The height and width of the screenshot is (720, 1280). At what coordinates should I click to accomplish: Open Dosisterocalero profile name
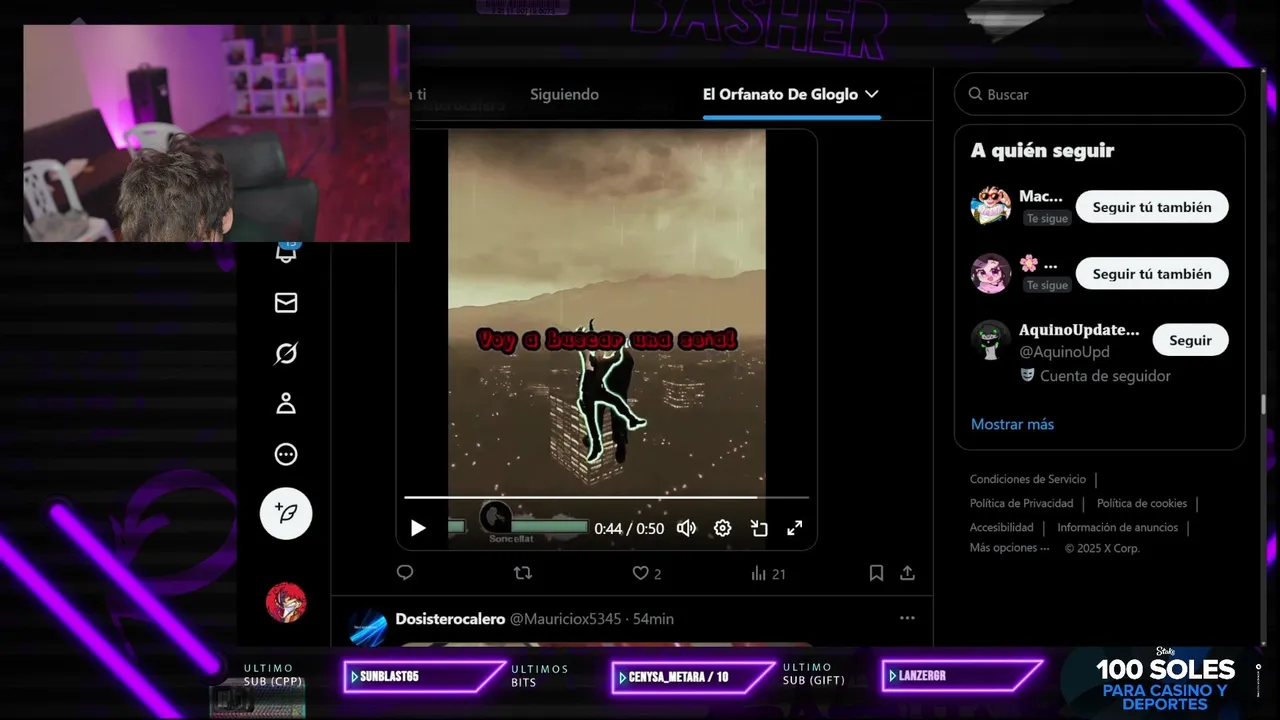click(450, 619)
